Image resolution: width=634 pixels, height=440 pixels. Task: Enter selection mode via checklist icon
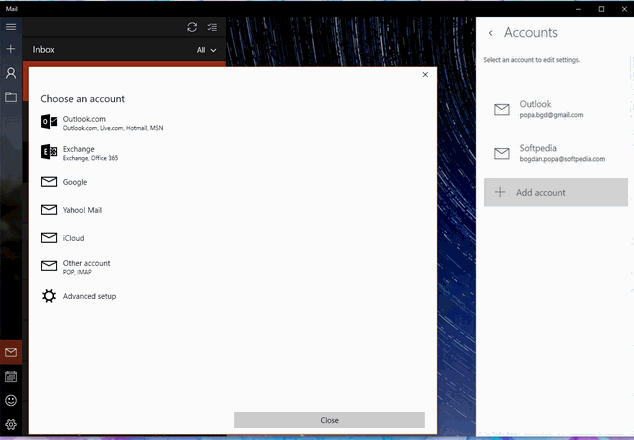click(212, 27)
